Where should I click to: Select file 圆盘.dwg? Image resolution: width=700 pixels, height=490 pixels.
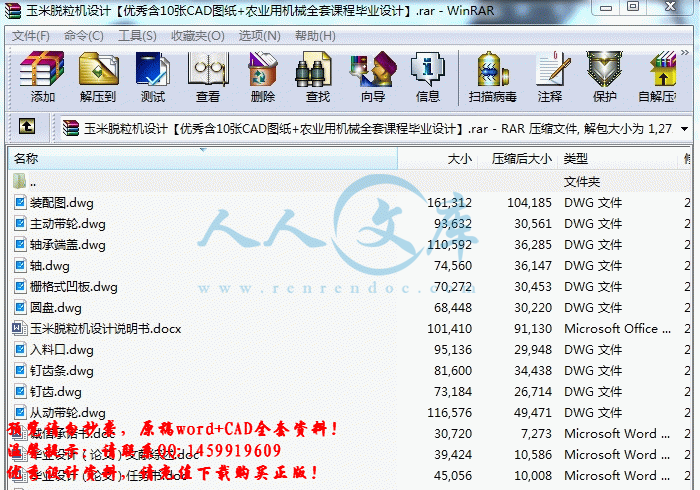[x=350, y=307]
